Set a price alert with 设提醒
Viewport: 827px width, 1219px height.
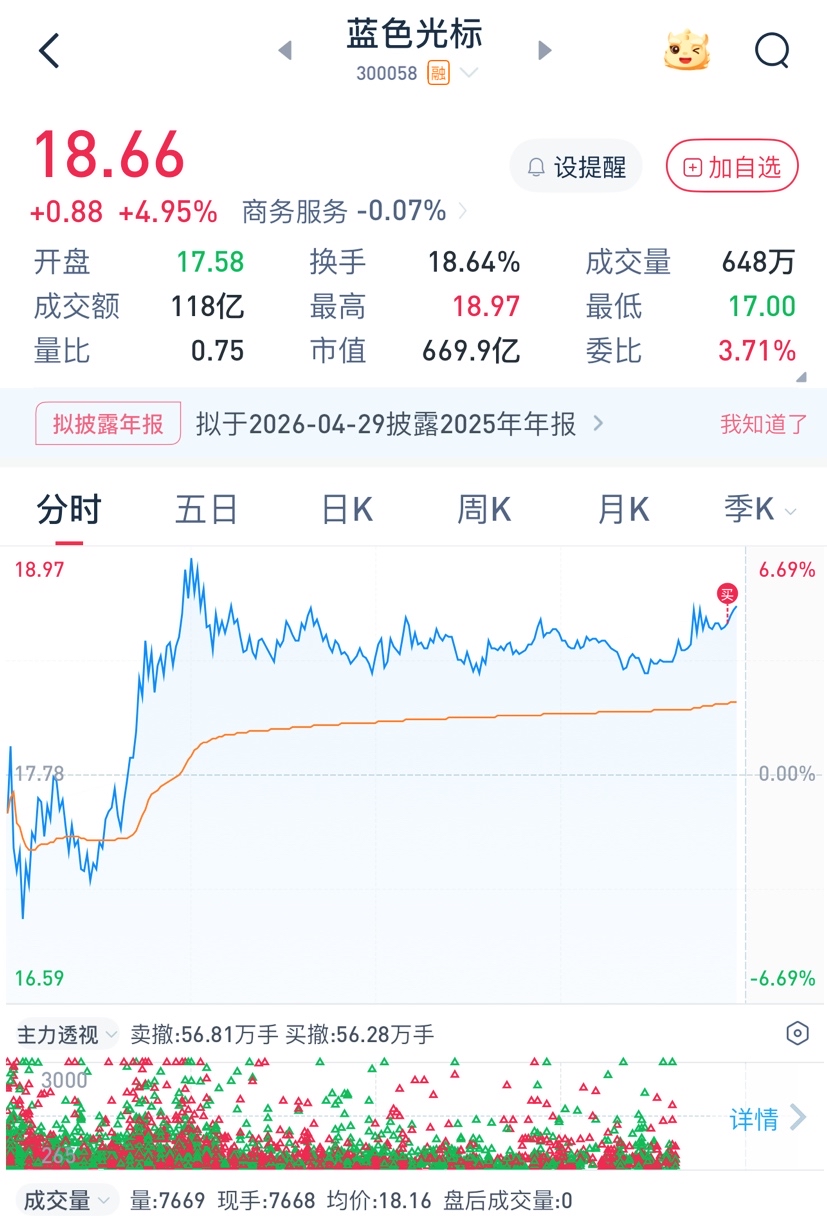(576, 167)
